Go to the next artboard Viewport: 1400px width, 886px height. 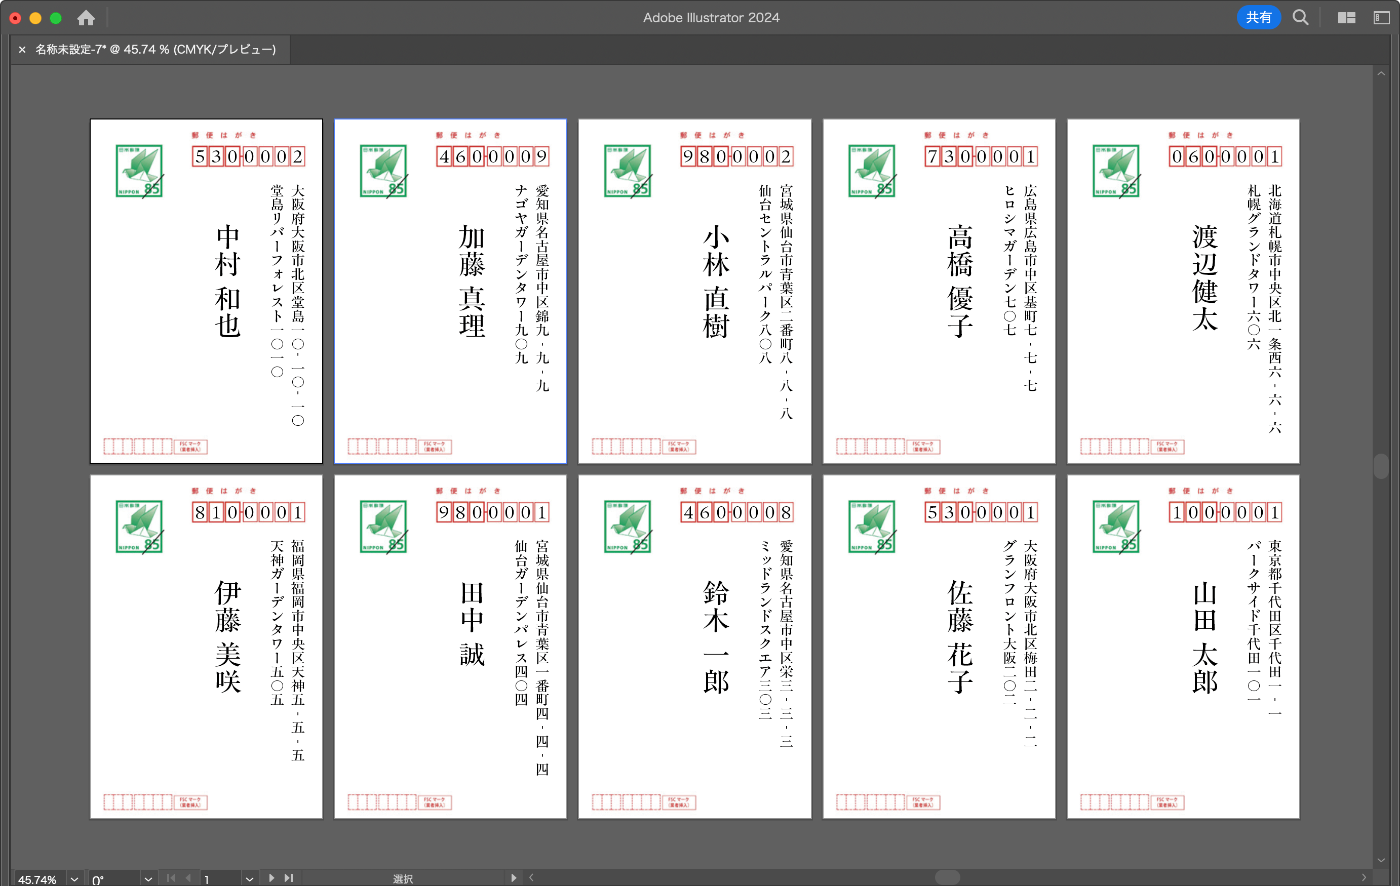[x=272, y=878]
